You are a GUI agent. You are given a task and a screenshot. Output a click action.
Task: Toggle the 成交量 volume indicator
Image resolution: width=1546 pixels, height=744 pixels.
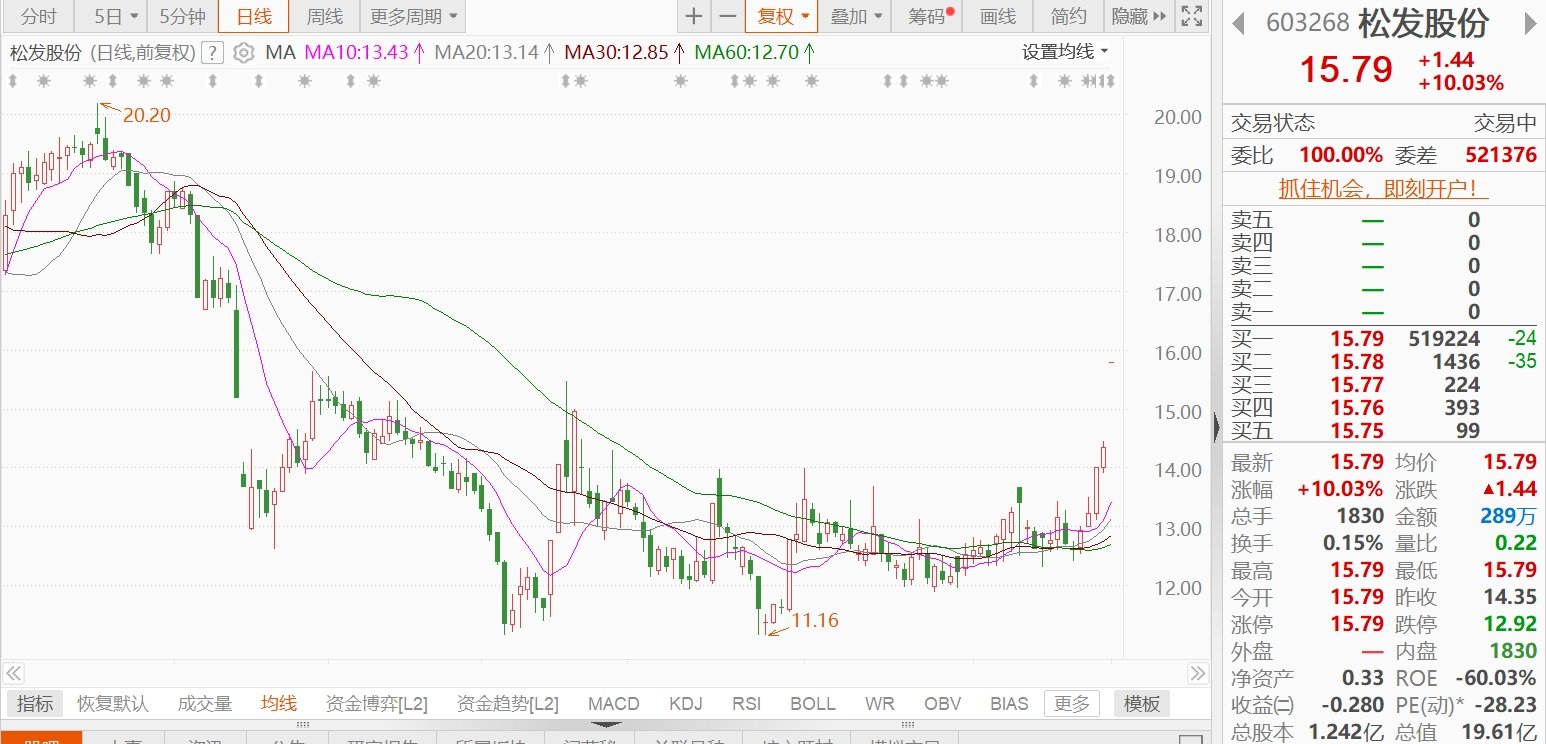click(x=204, y=704)
